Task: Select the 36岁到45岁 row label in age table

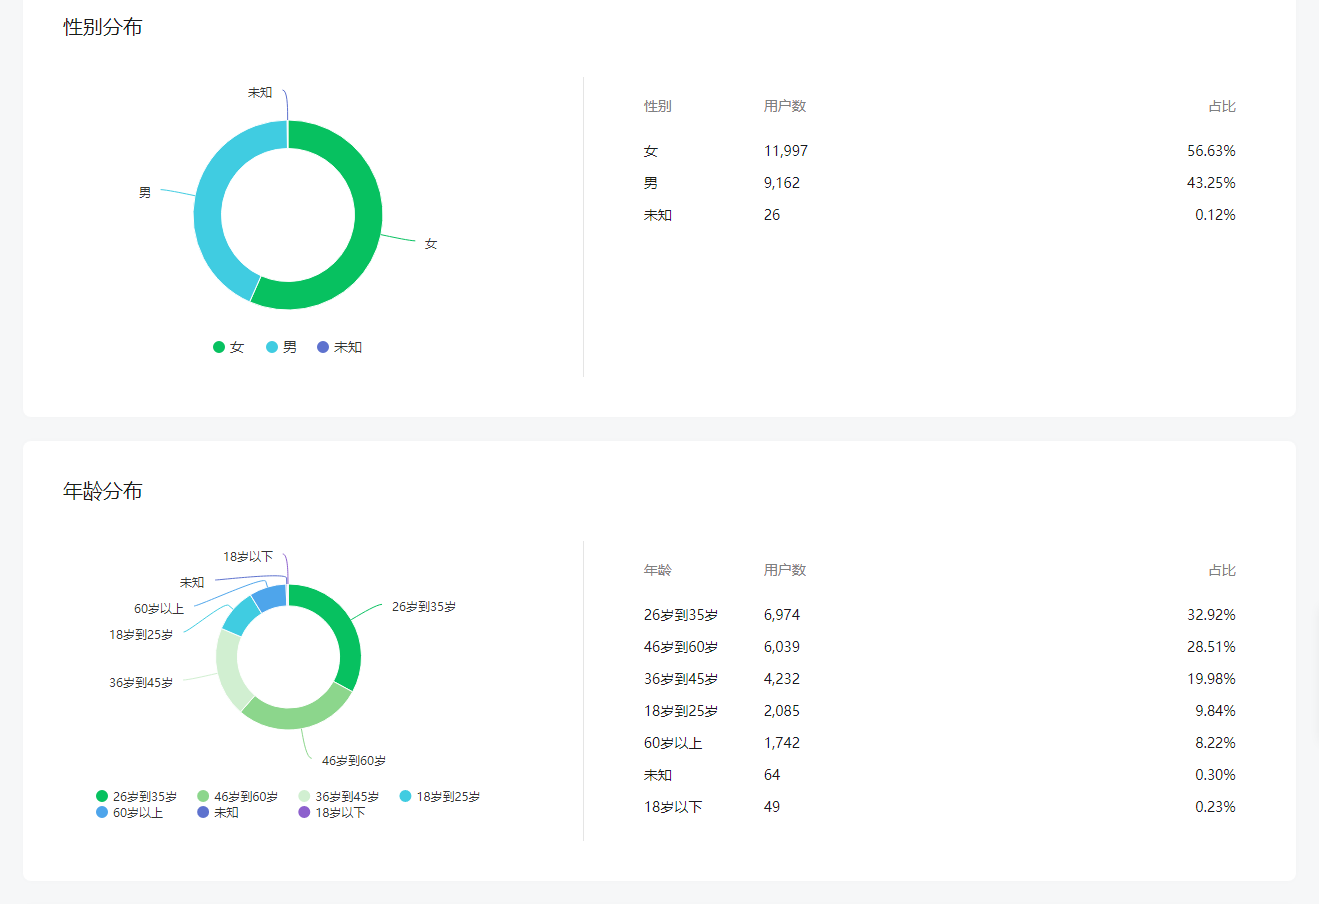Action: [x=681, y=679]
